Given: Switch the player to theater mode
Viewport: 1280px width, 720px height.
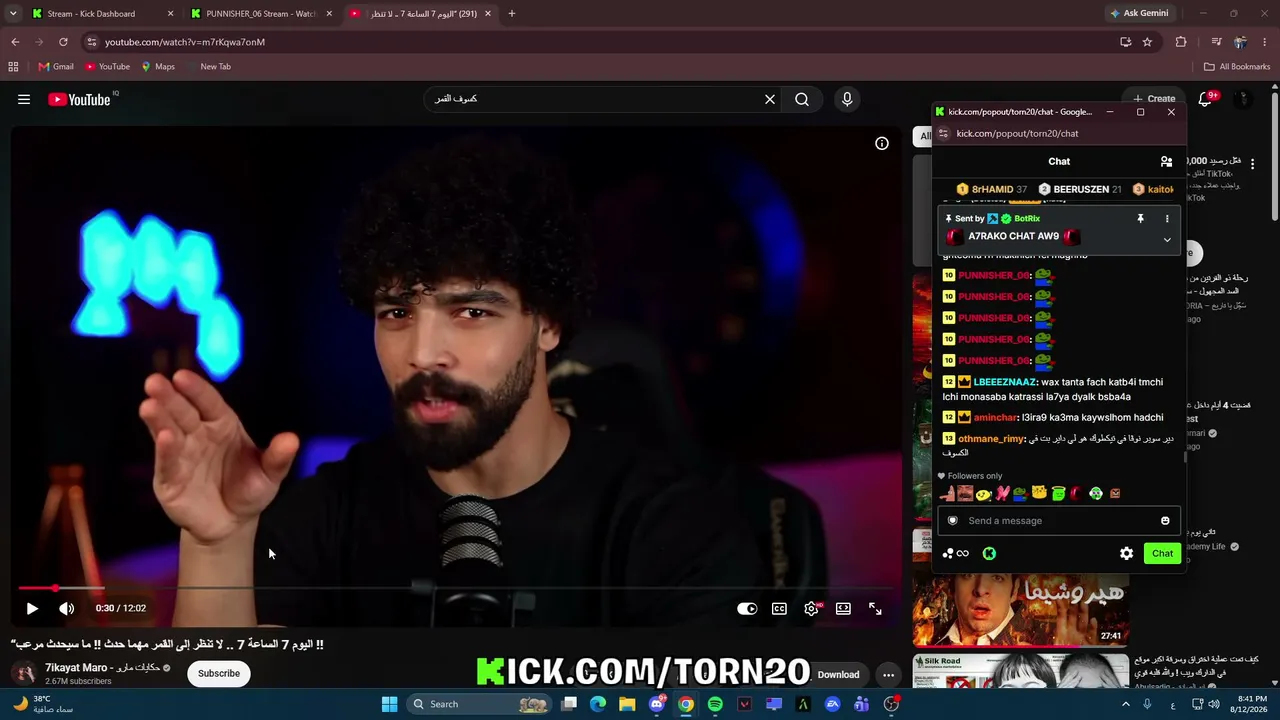Looking at the screenshot, I should coord(843,608).
